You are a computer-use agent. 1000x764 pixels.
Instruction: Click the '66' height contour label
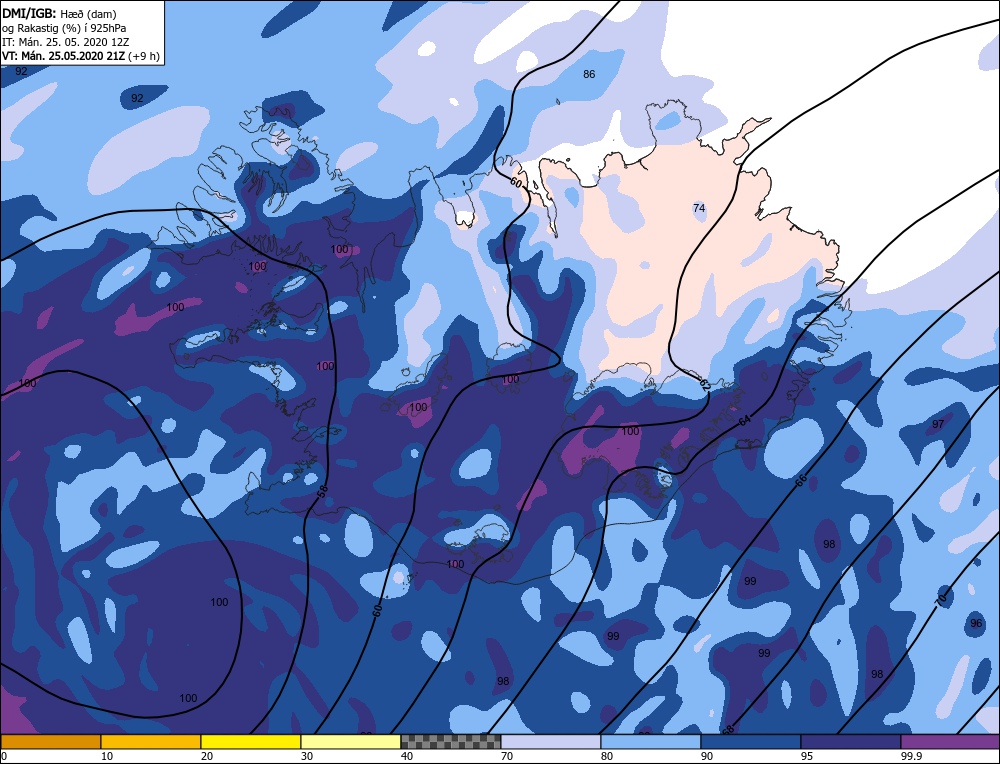(801, 480)
